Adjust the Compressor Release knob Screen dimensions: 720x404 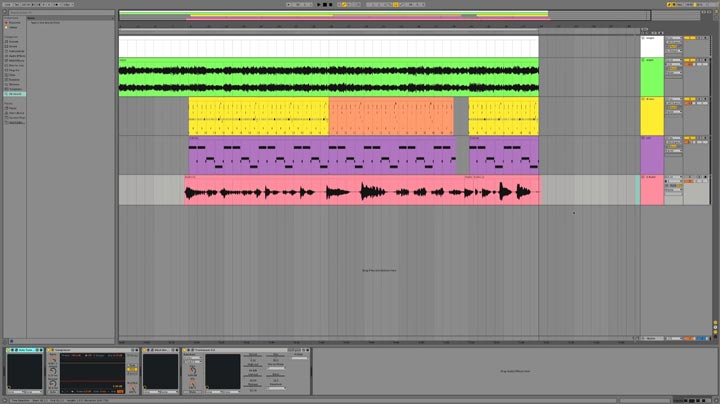(53, 382)
